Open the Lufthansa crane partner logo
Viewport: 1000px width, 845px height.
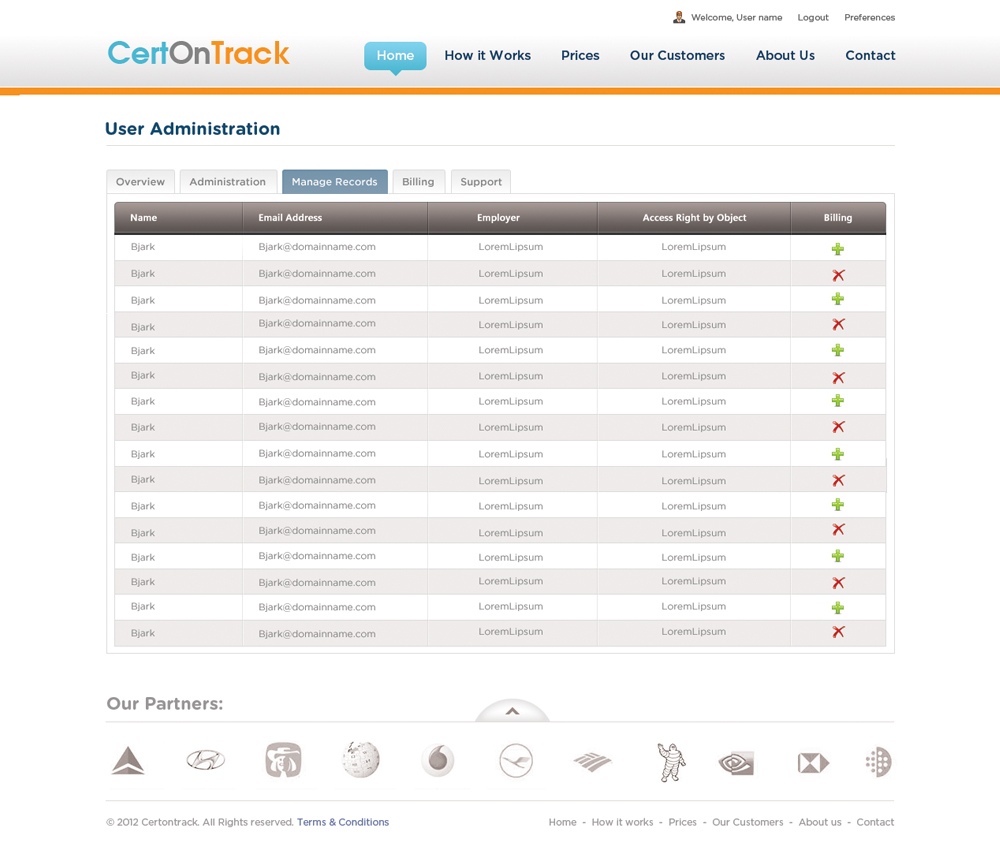(516, 760)
